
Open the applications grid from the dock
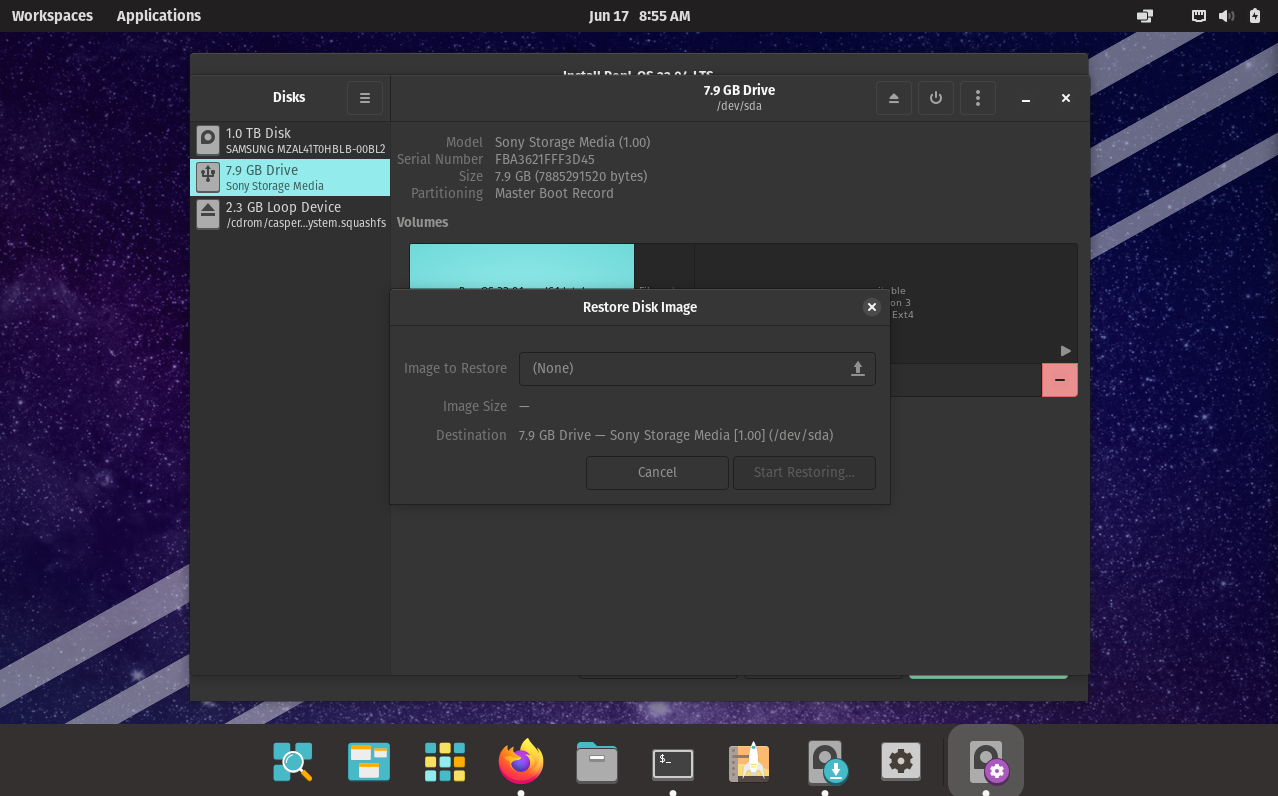[444, 762]
